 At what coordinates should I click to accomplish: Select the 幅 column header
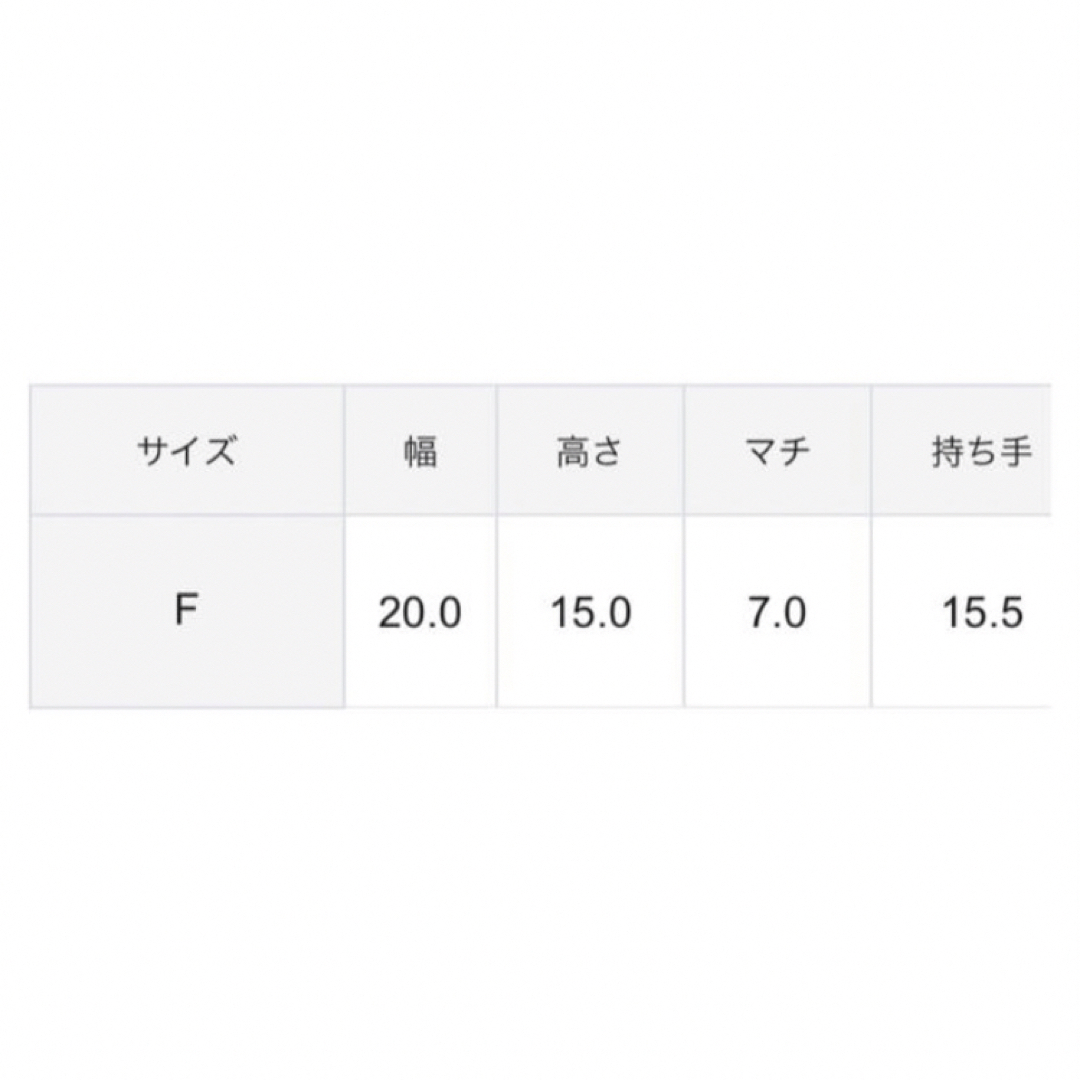[420, 450]
